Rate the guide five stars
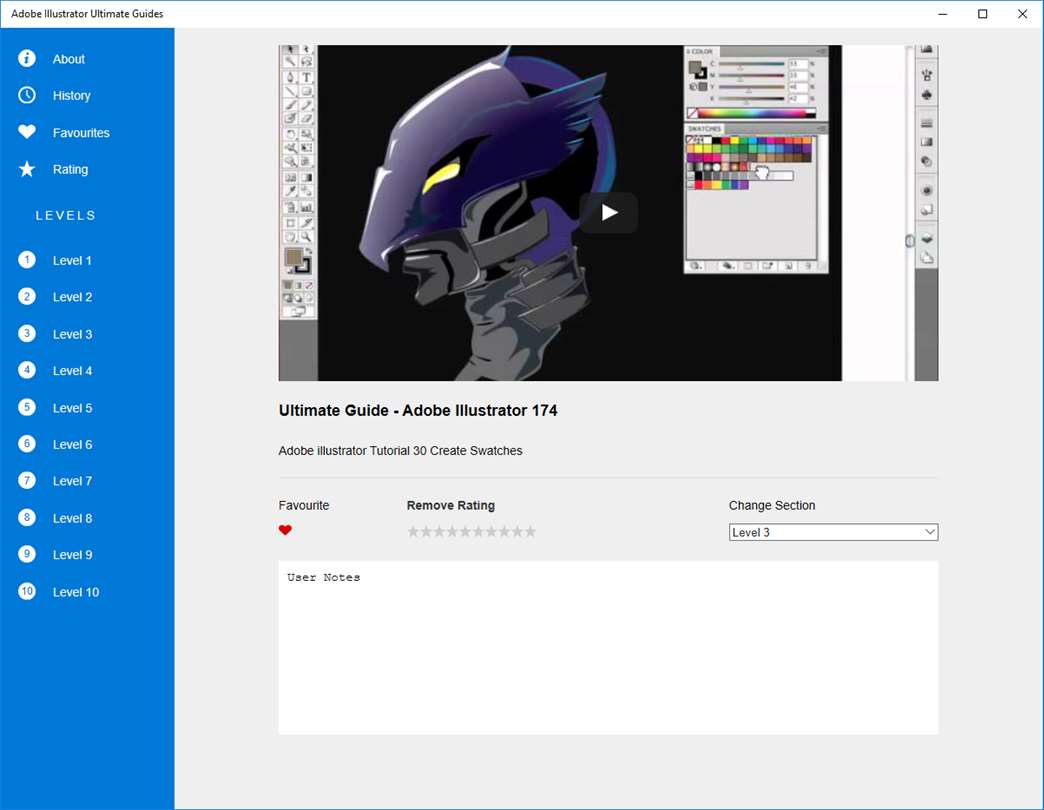The image size is (1044, 810). tap(465, 531)
